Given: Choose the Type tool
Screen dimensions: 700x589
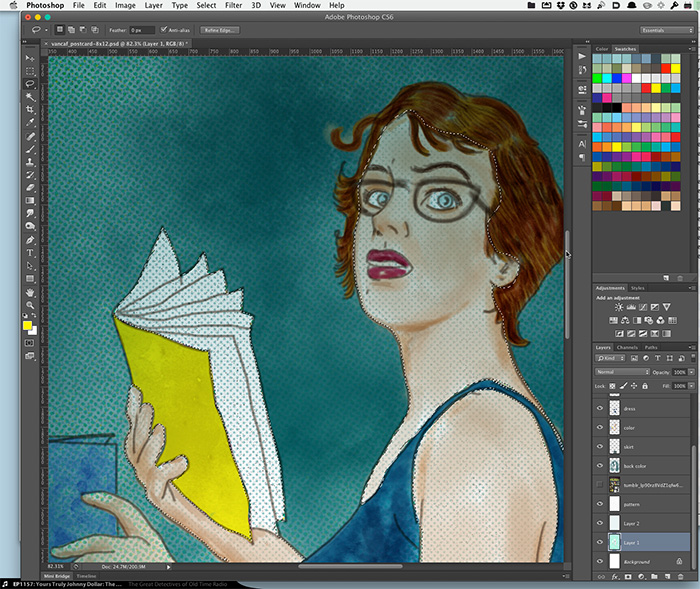Looking at the screenshot, I should 30,252.
